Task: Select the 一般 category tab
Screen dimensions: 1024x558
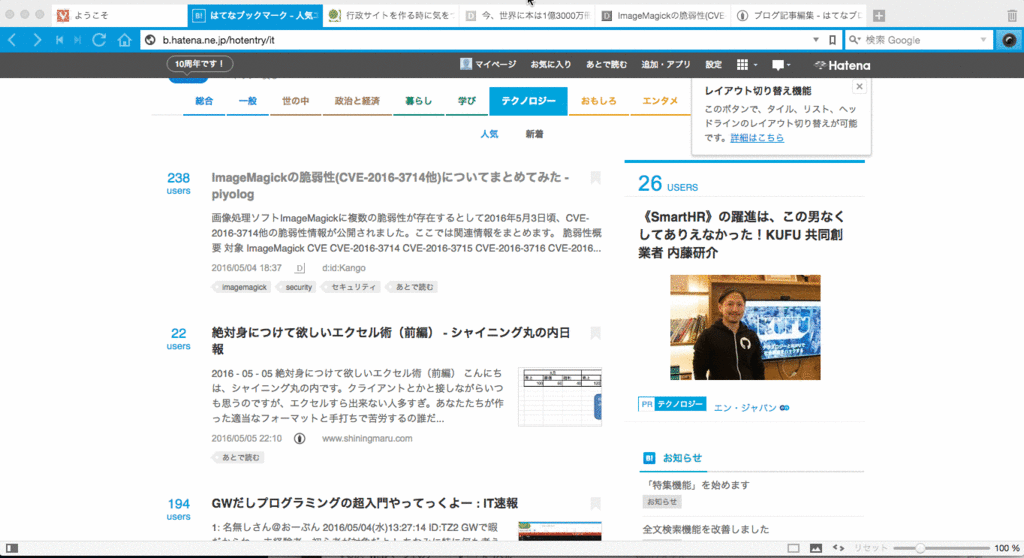Action: [x=248, y=101]
